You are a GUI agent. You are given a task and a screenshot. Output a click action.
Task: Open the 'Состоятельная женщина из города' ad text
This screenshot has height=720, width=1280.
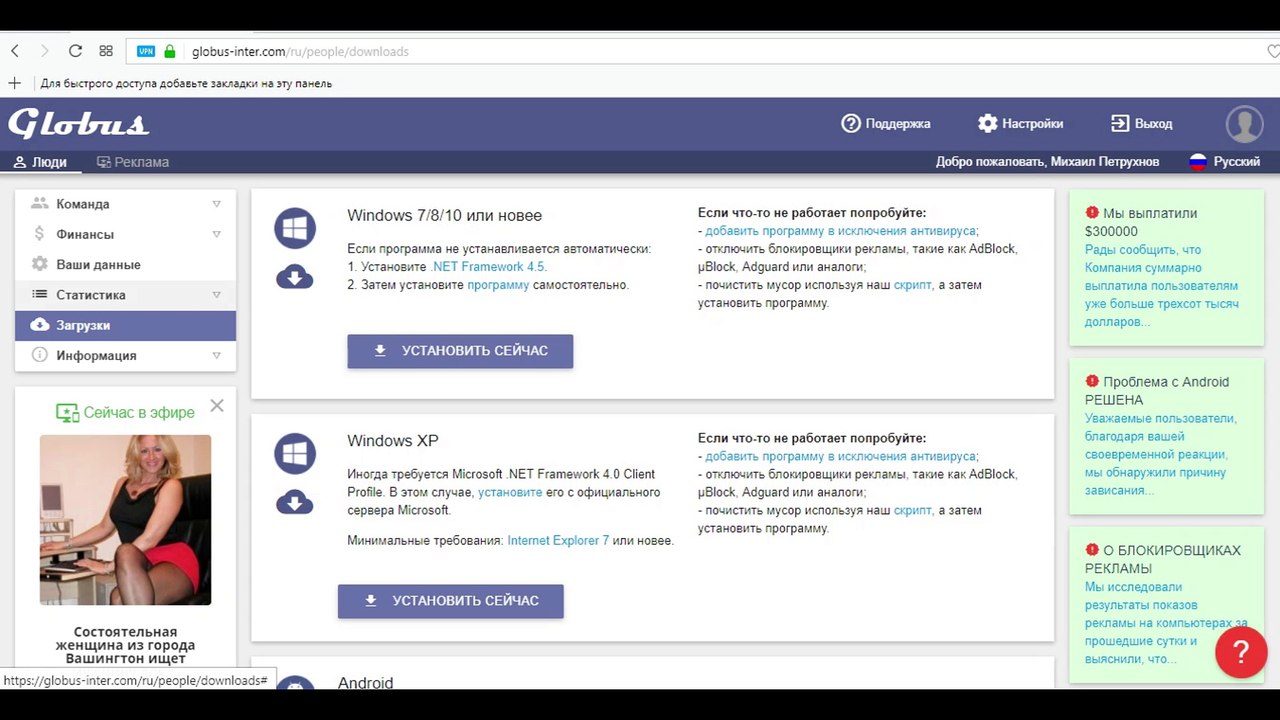click(125, 645)
